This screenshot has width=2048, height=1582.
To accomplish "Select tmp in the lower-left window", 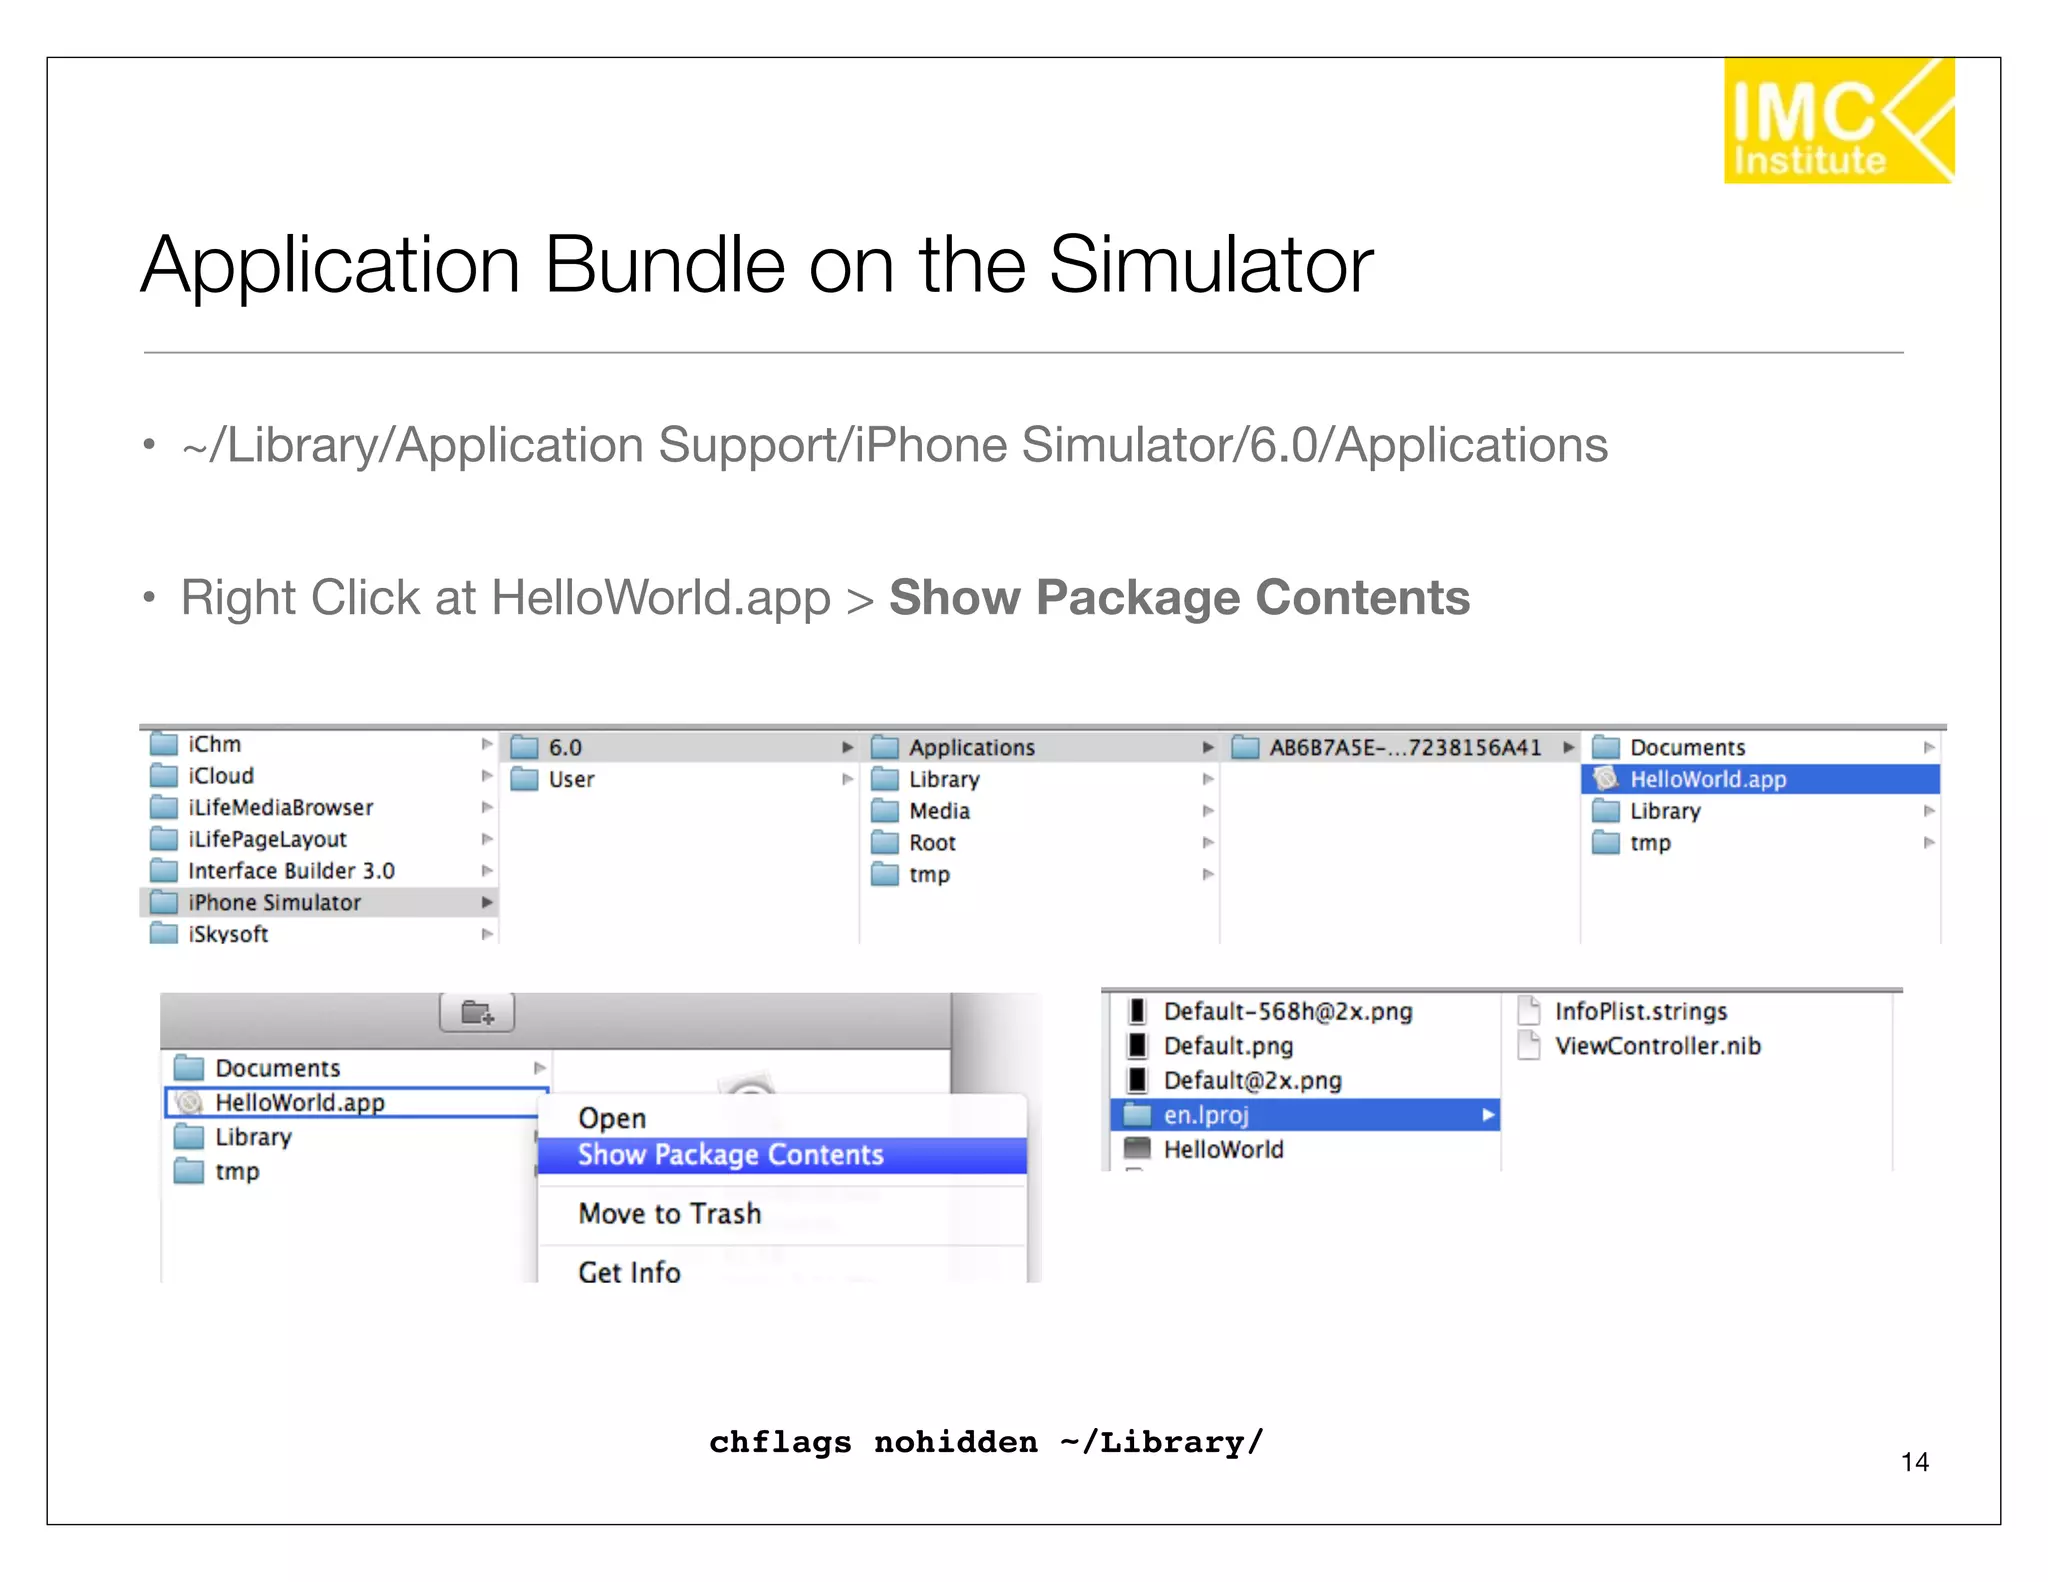I will [351, 1171].
